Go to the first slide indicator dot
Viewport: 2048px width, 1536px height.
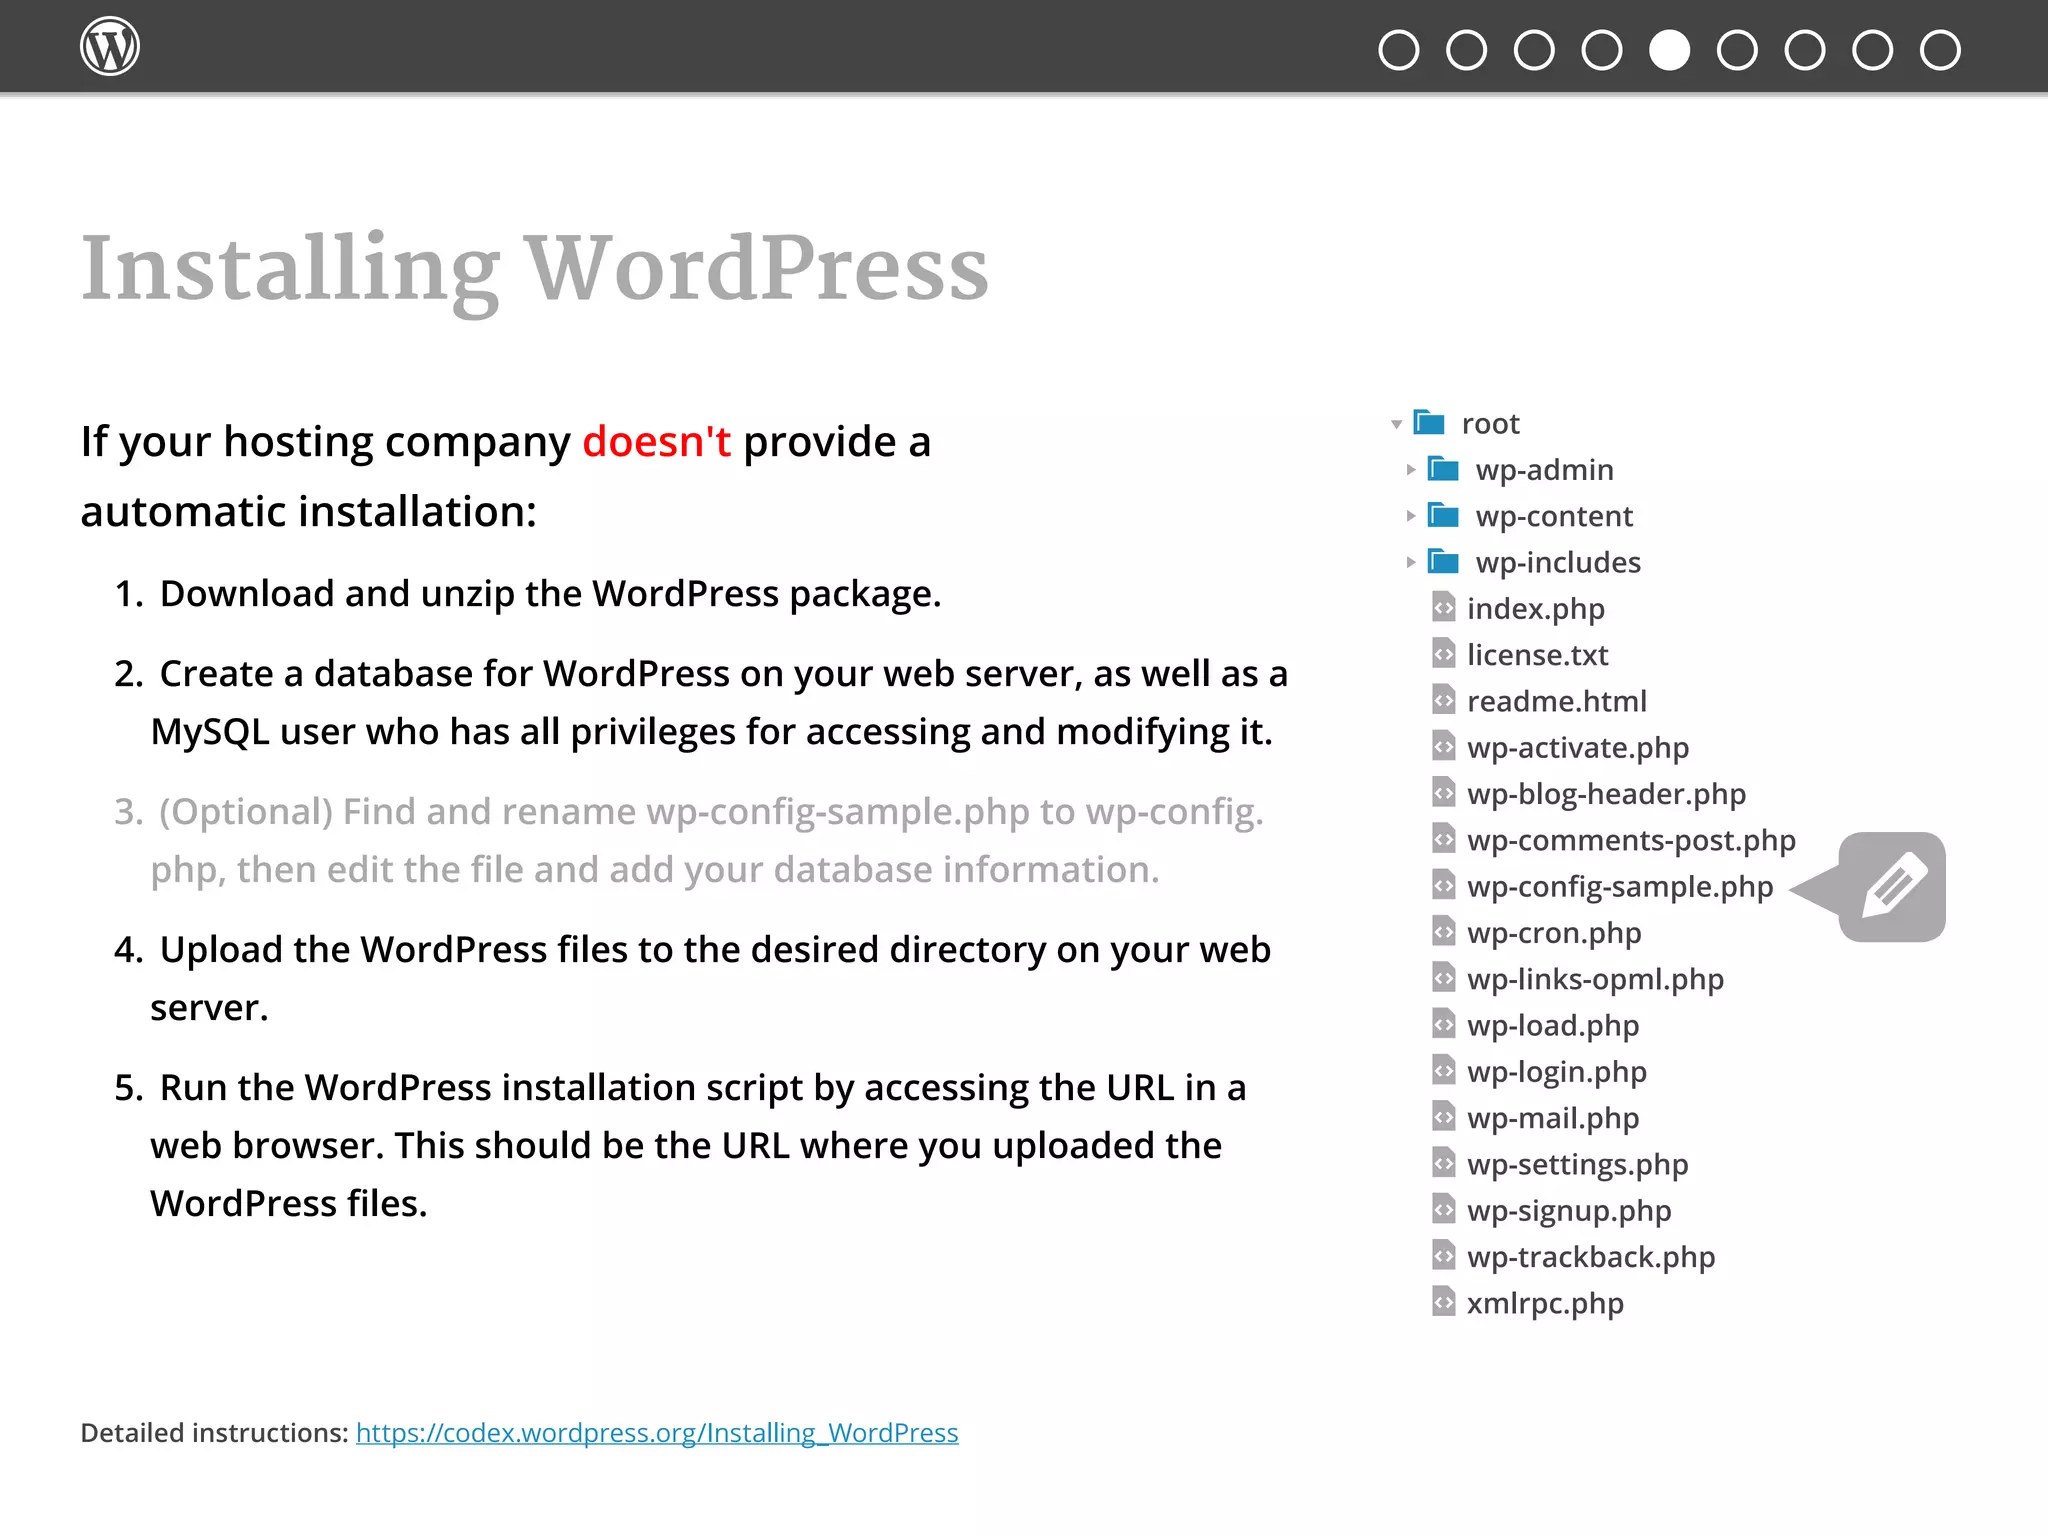click(x=1398, y=50)
